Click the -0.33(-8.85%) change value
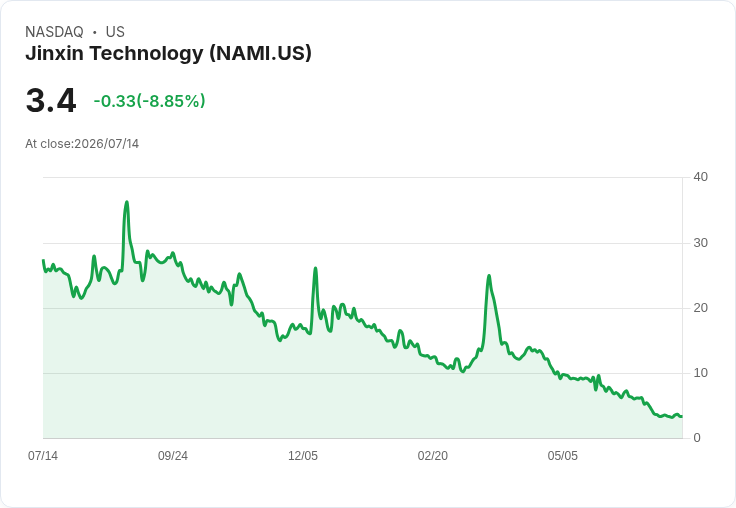Viewport: 736px width, 508px height. pyautogui.click(x=149, y=101)
